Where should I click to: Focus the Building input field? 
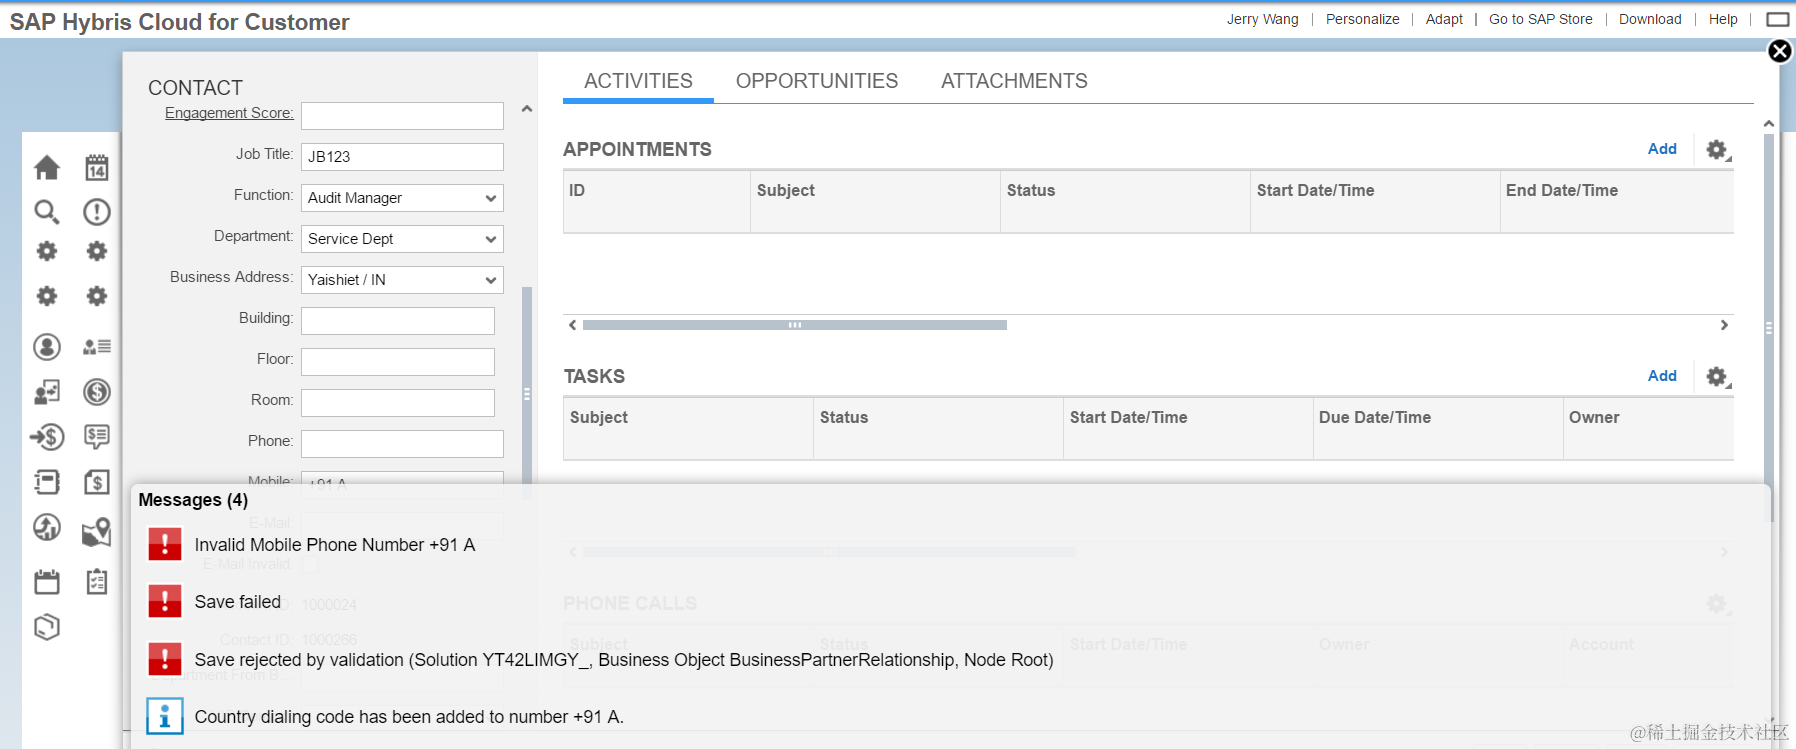398,321
